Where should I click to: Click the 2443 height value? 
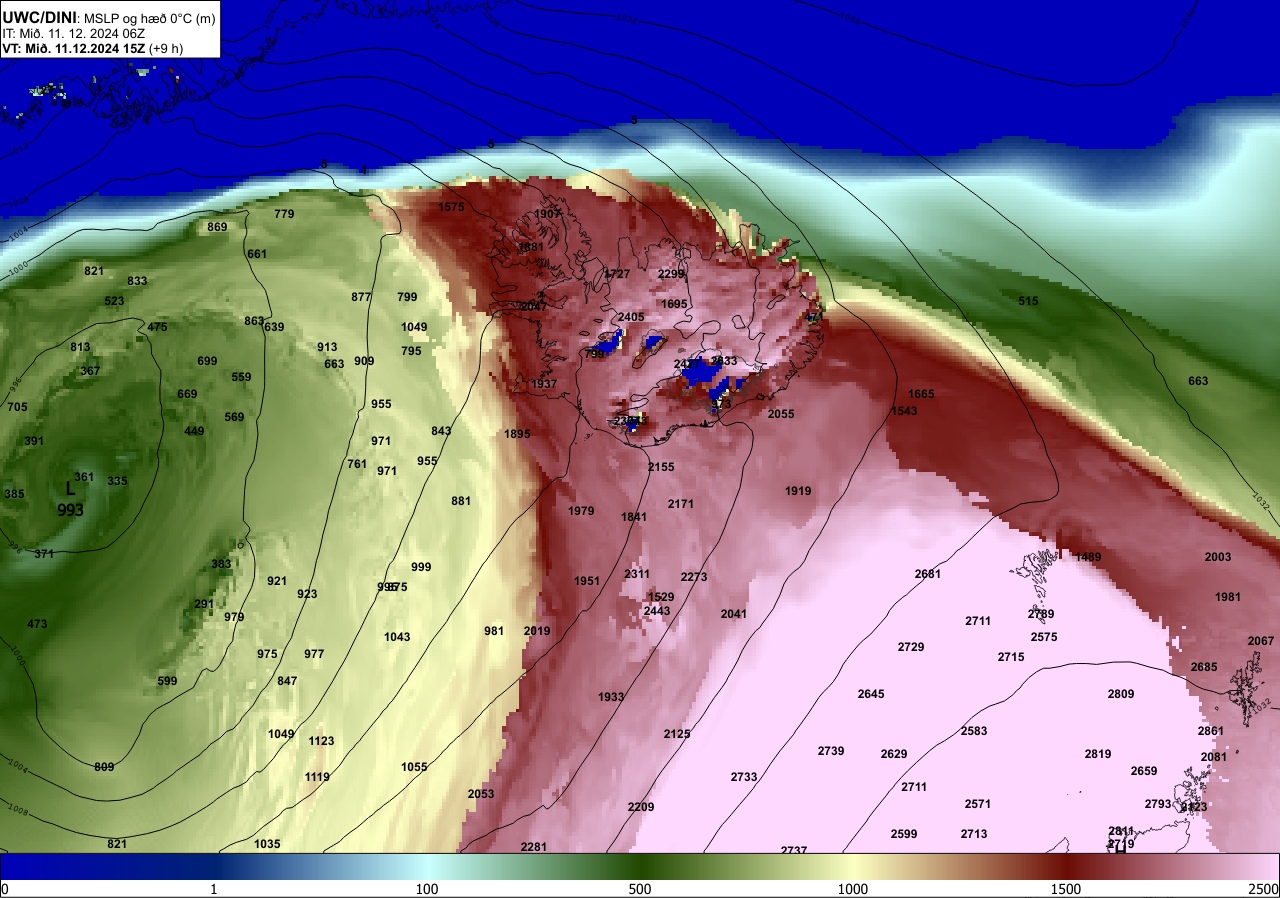point(657,611)
